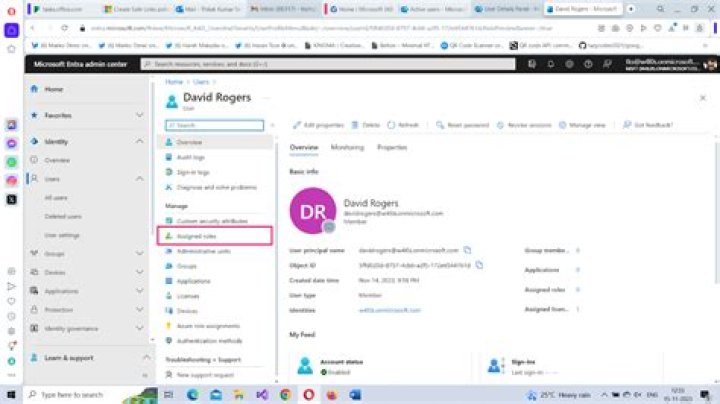This screenshot has width=720, height=404.
Task: Open Authentication methods
Action: tap(209, 341)
